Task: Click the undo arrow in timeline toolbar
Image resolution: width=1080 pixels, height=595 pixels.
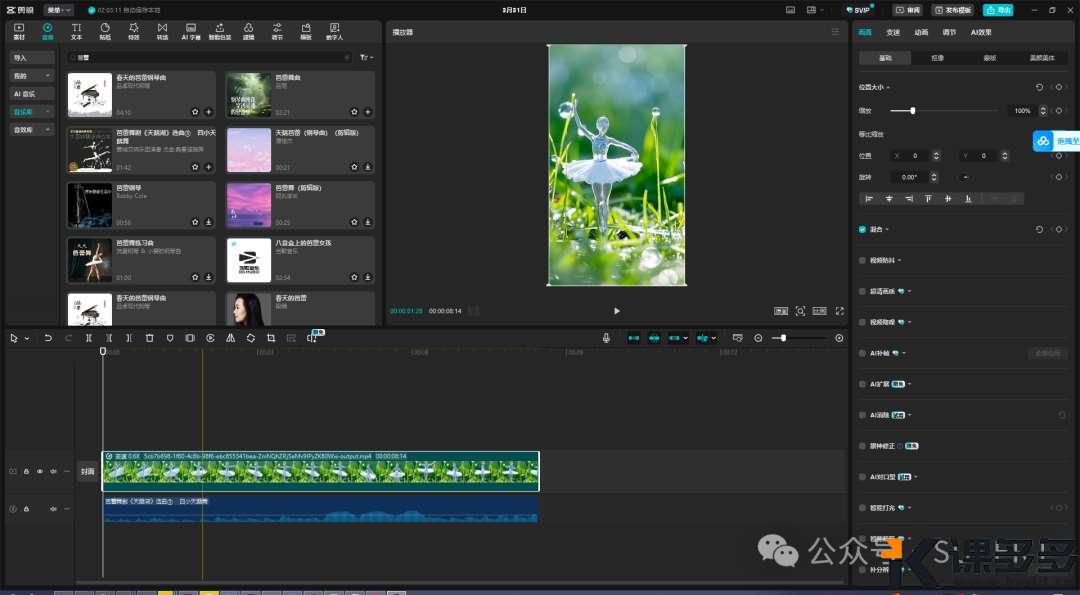Action: click(x=48, y=338)
